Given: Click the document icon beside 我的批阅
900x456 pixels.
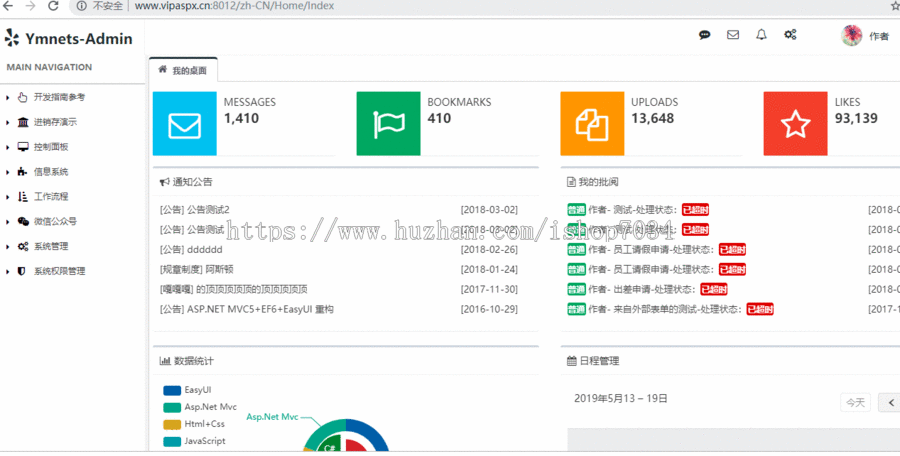Looking at the screenshot, I should (x=571, y=182).
